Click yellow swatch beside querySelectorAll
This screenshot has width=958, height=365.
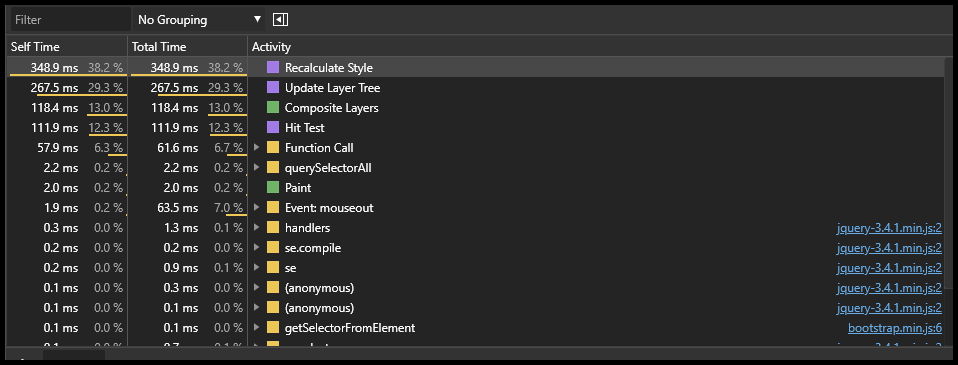(x=273, y=168)
